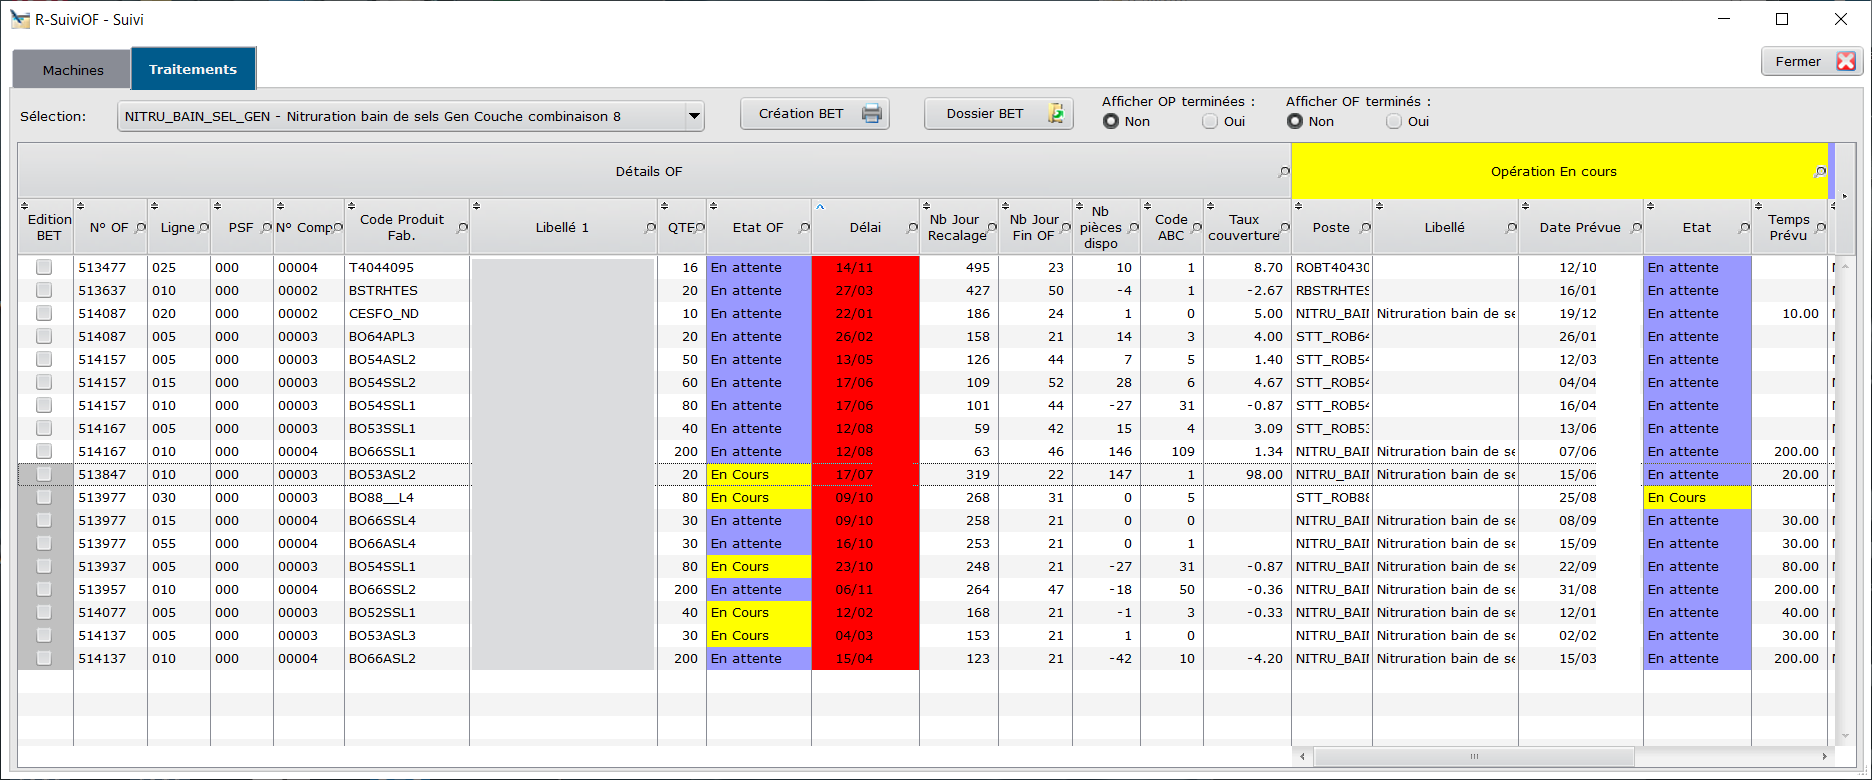This screenshot has width=1872, height=780.
Task: Click search icon in Nb Jour Recalage header
Action: 992,229
